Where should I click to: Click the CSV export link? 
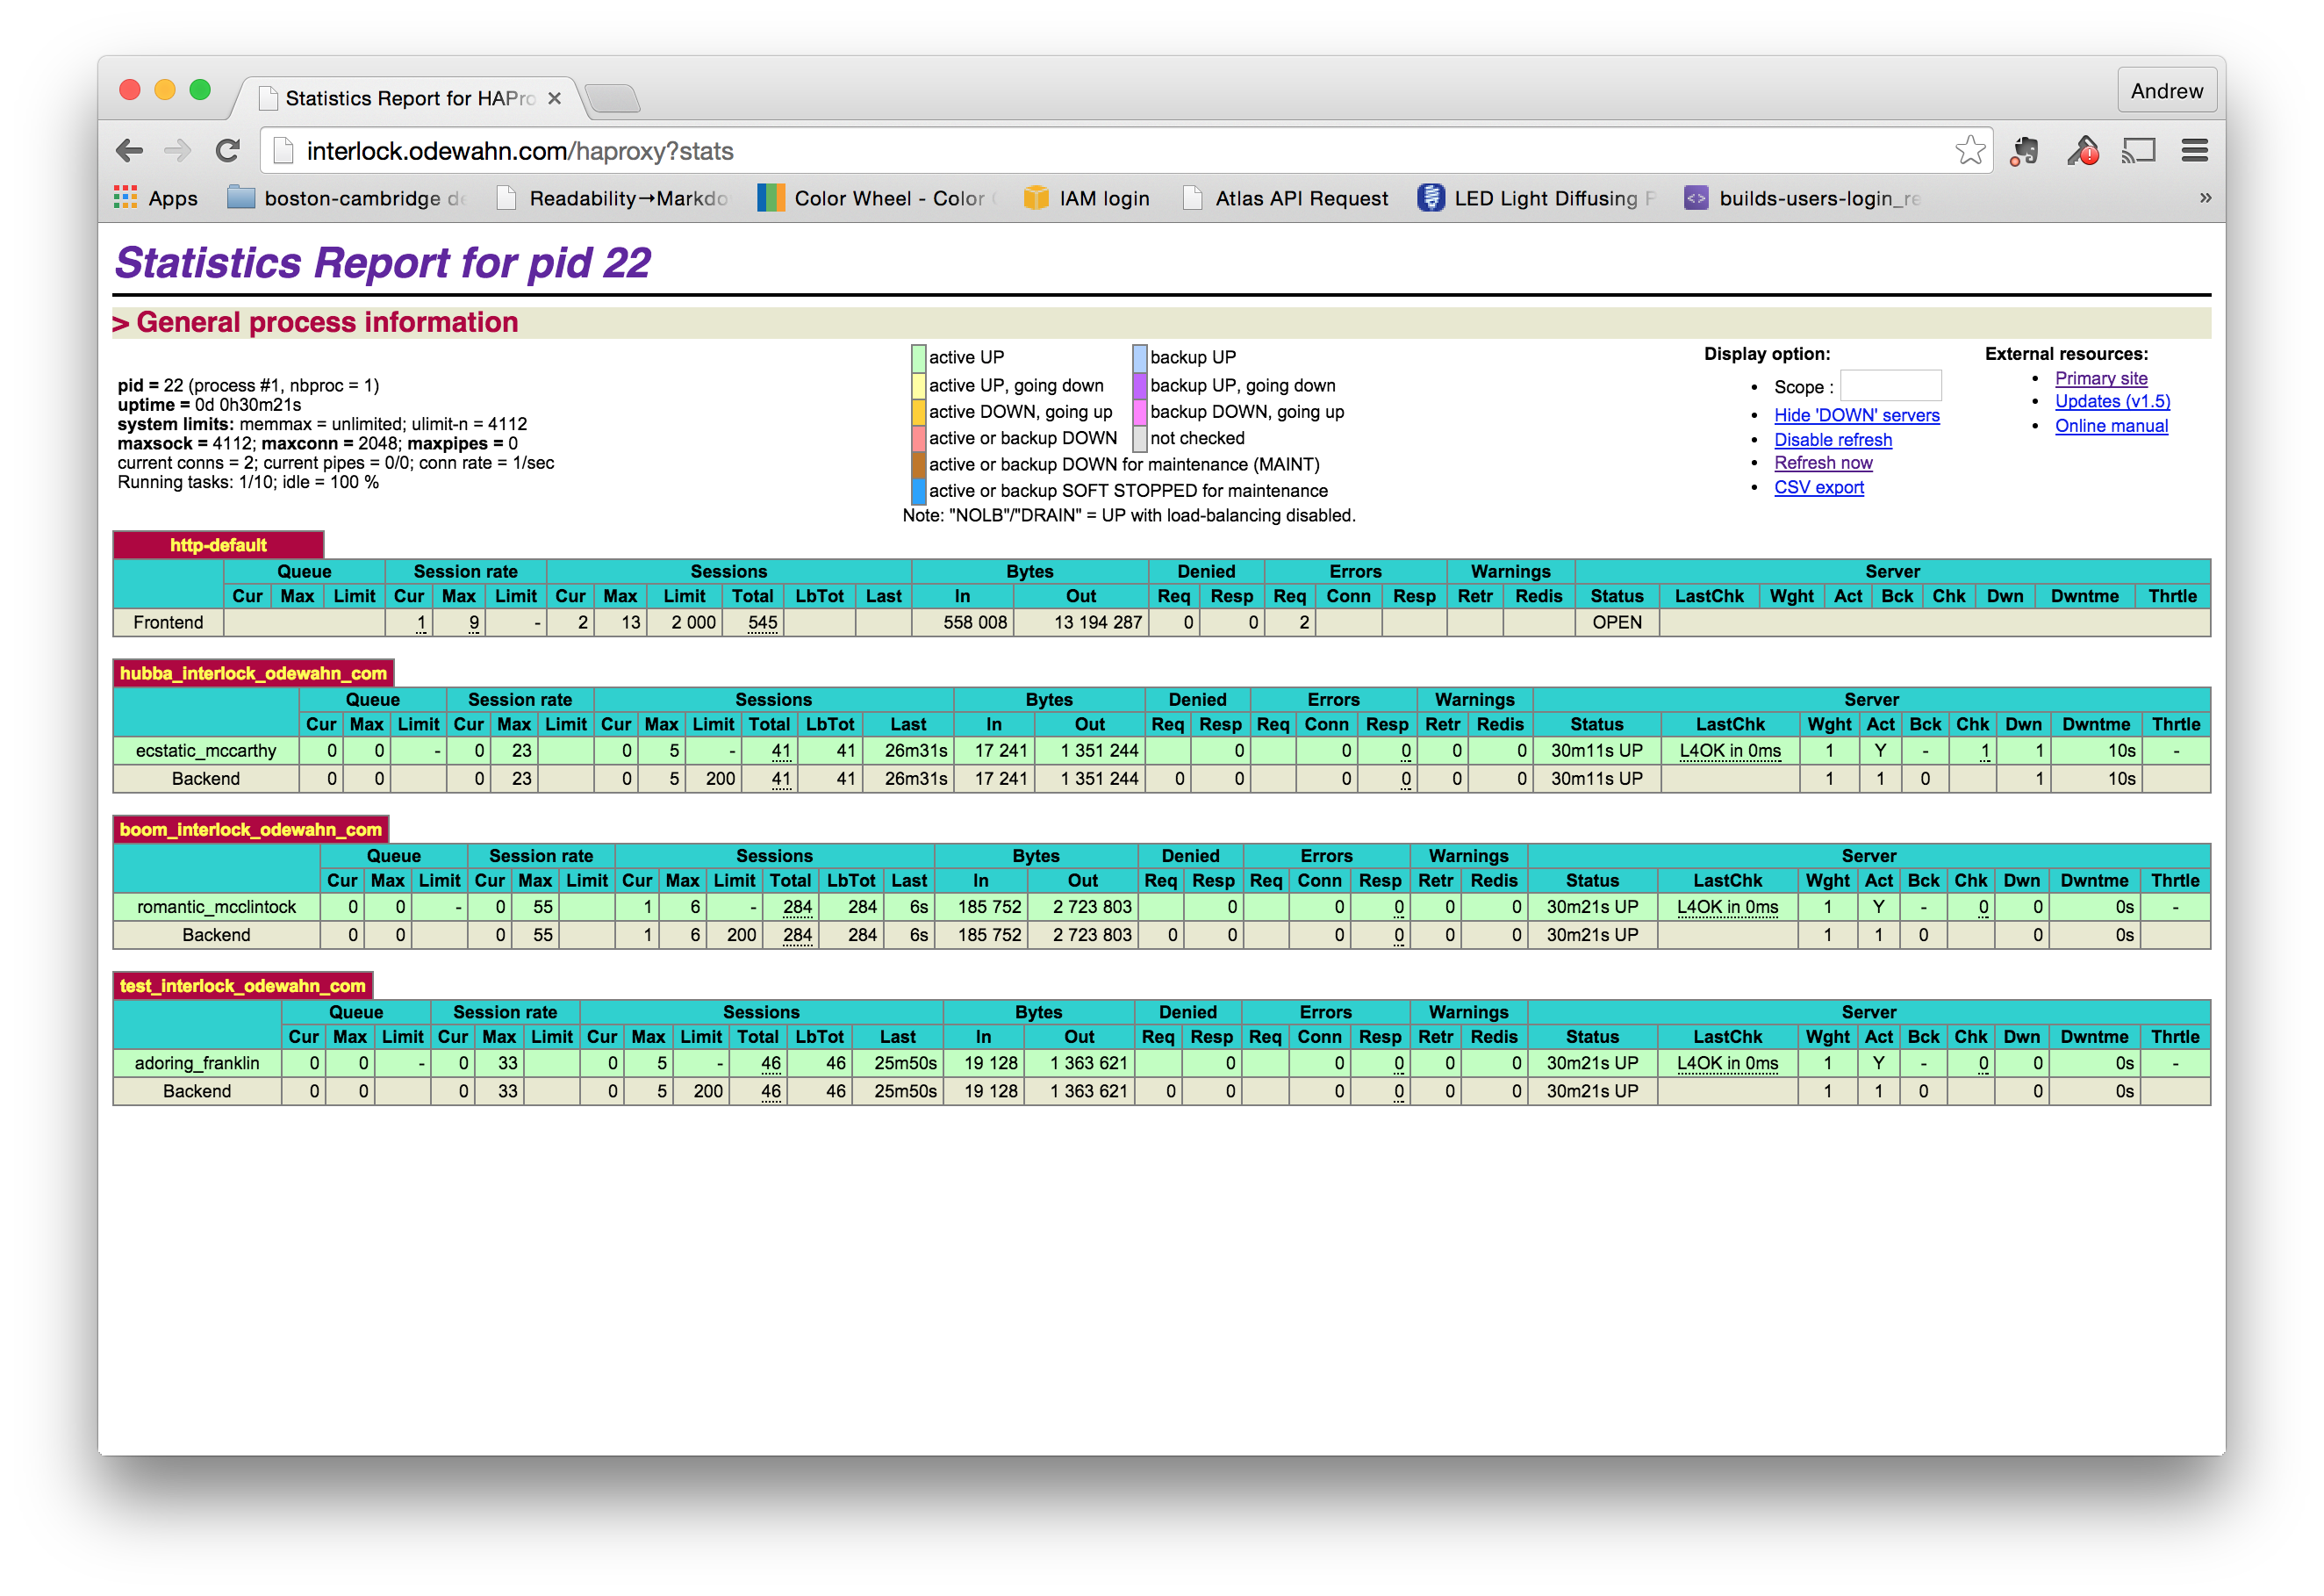coord(1818,487)
